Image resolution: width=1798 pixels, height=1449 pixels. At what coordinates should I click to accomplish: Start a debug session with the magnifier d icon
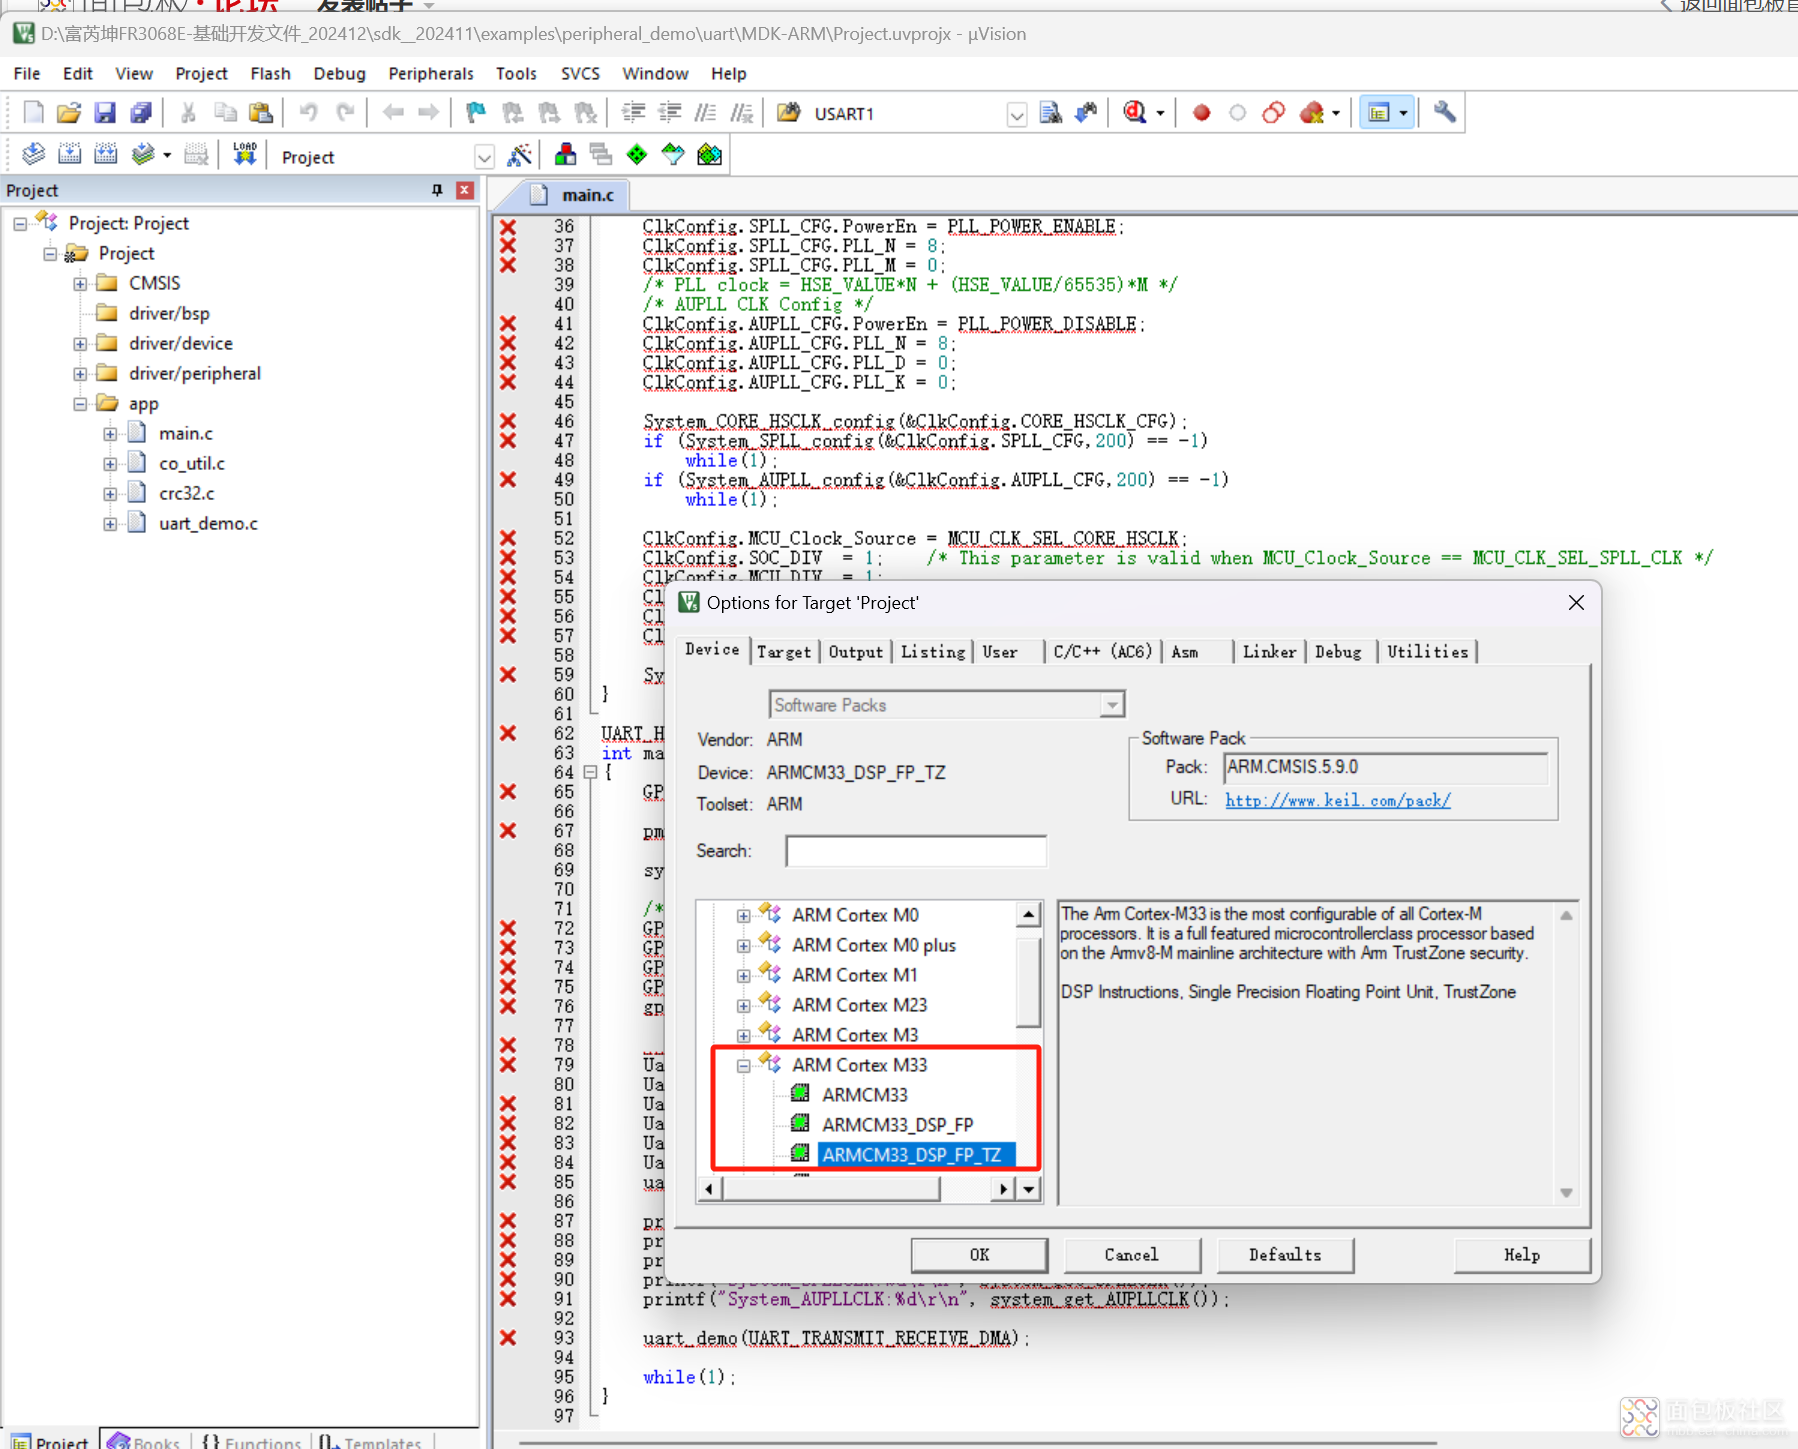[x=1135, y=113]
